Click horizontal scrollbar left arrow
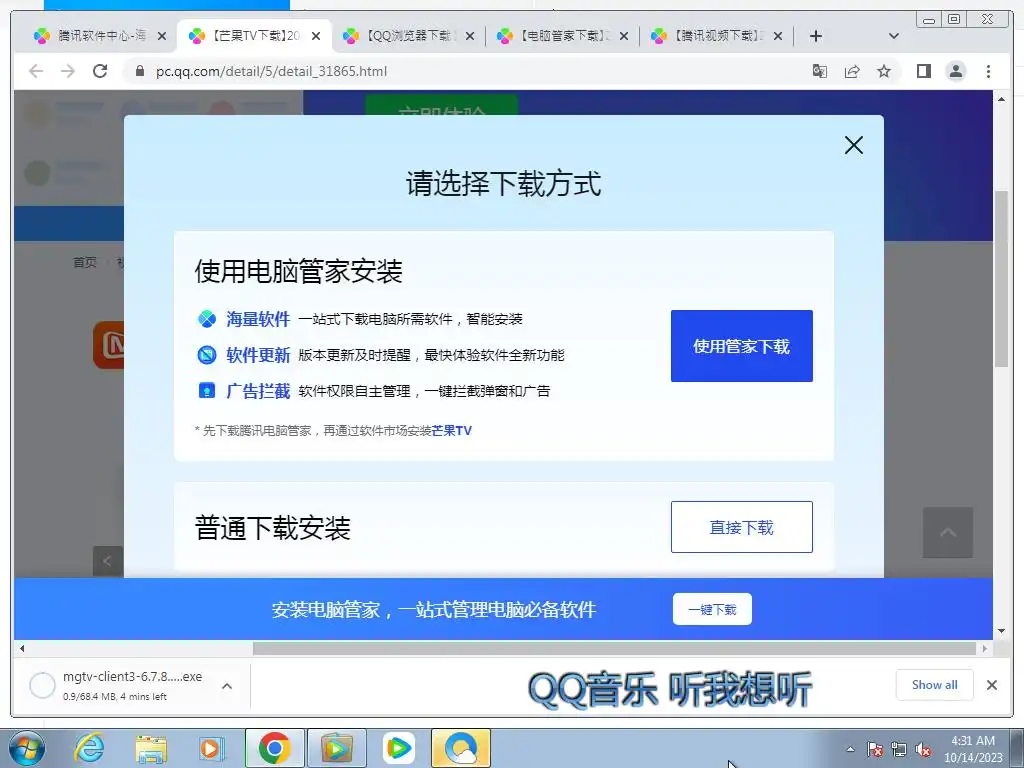1024x768 pixels. [22, 648]
